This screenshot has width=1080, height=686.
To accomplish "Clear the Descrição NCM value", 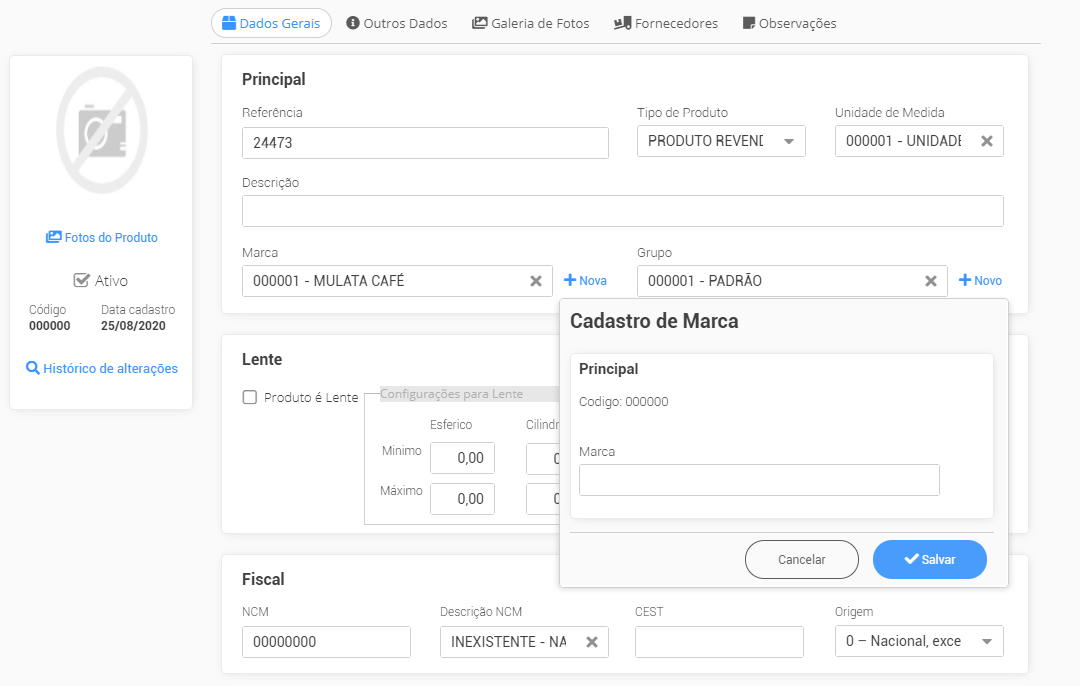I will [592, 642].
